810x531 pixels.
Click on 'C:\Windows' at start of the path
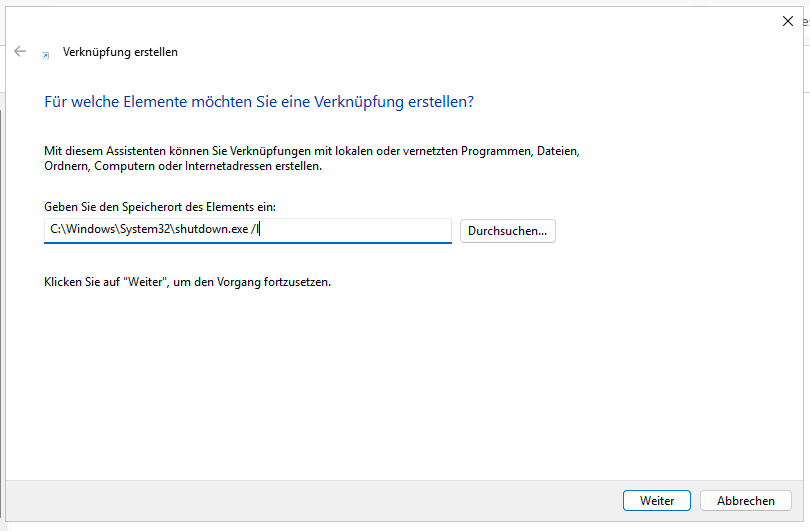[x=80, y=231]
